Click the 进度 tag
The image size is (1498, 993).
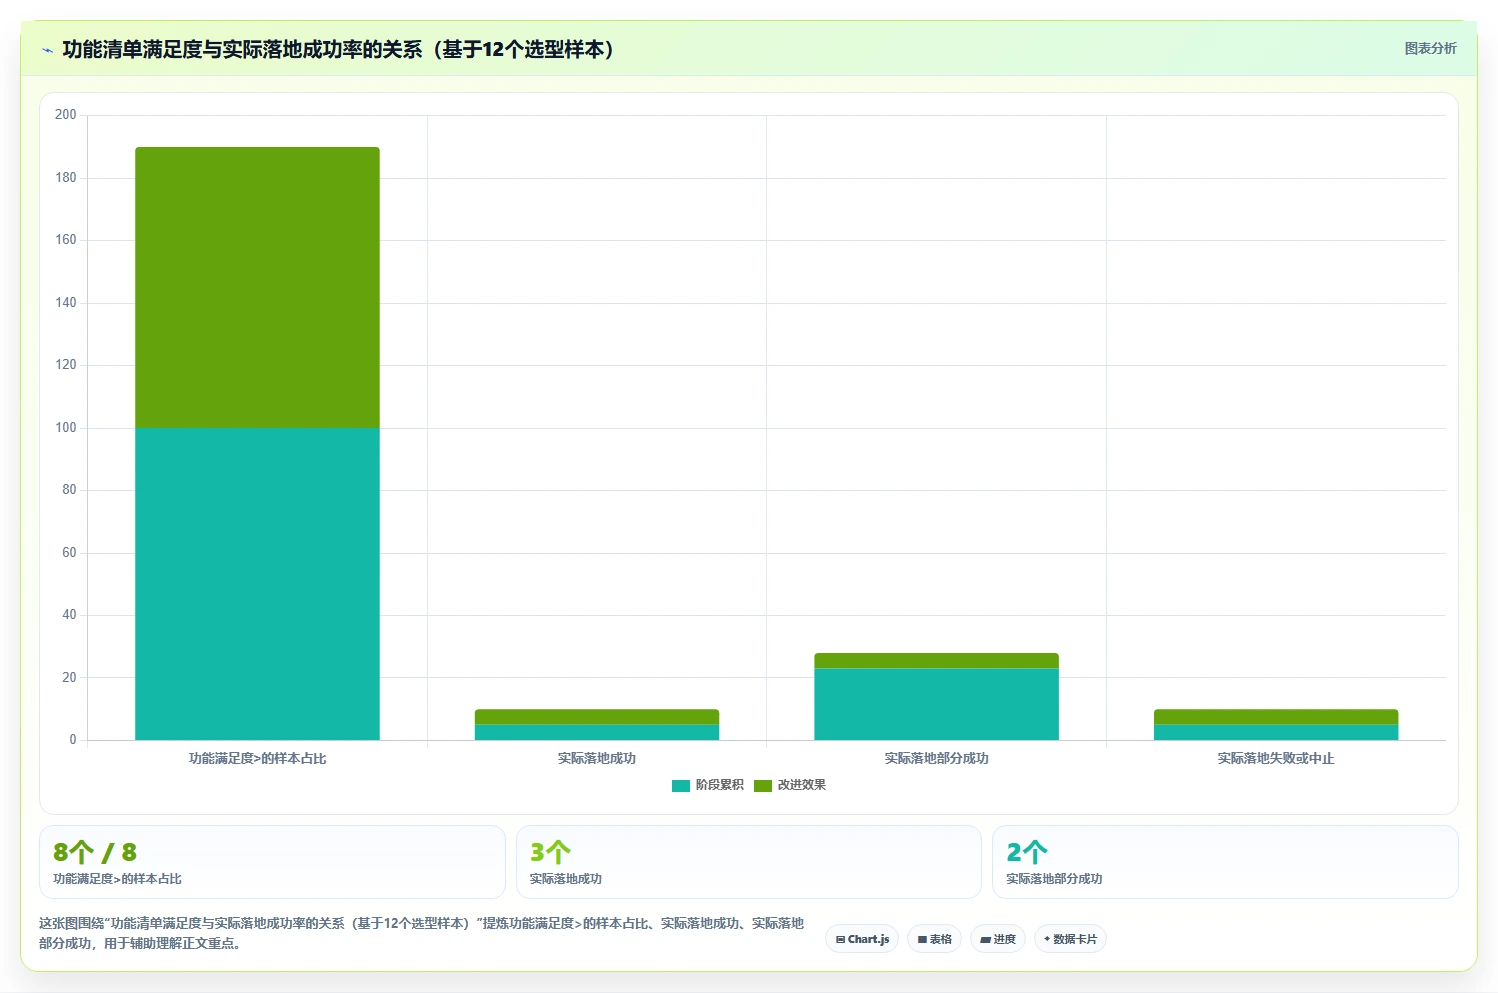tap(998, 939)
